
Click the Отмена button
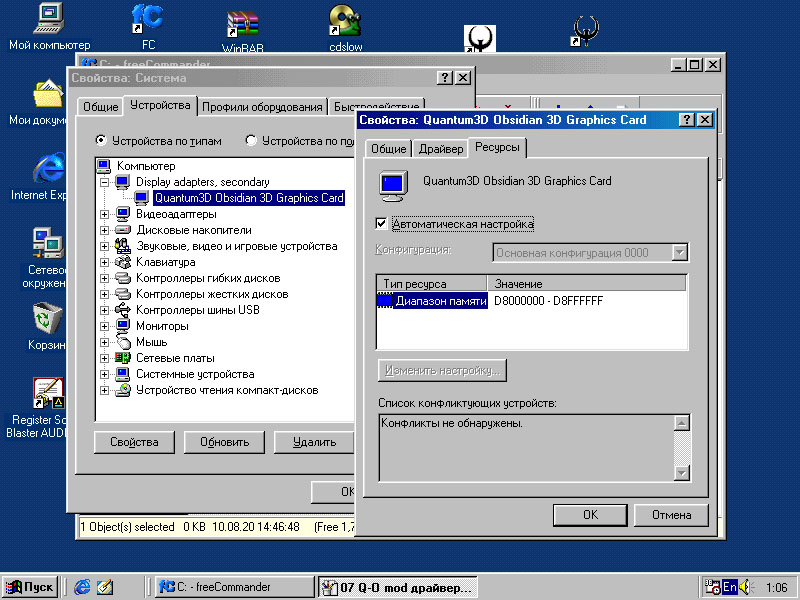671,515
